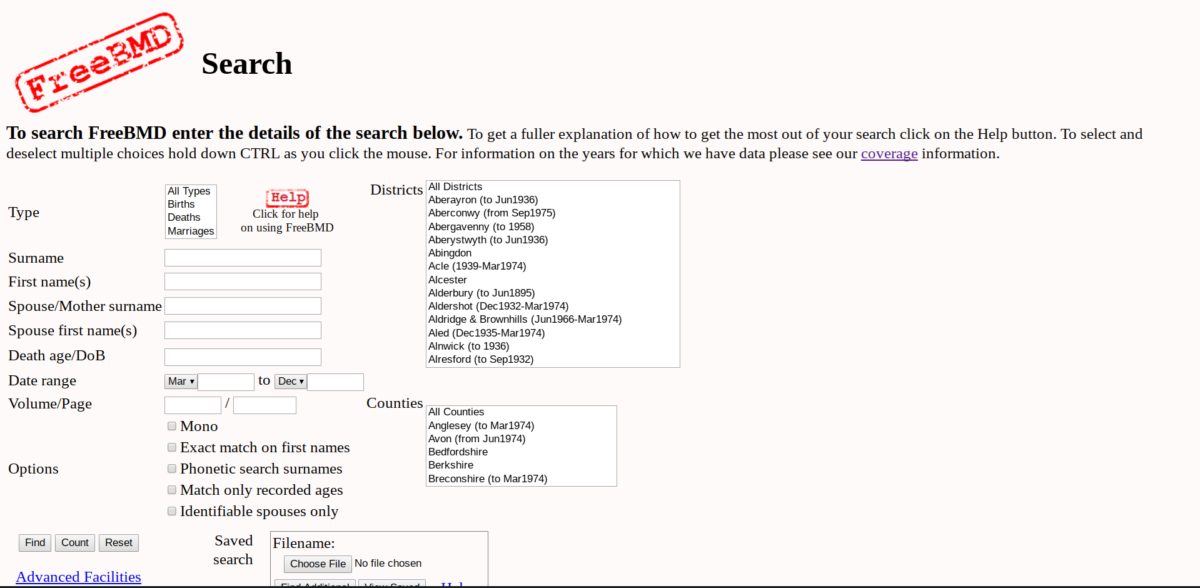The image size is (1200, 588).
Task: Select "Berkshire" in the Counties list
Action: (x=450, y=465)
